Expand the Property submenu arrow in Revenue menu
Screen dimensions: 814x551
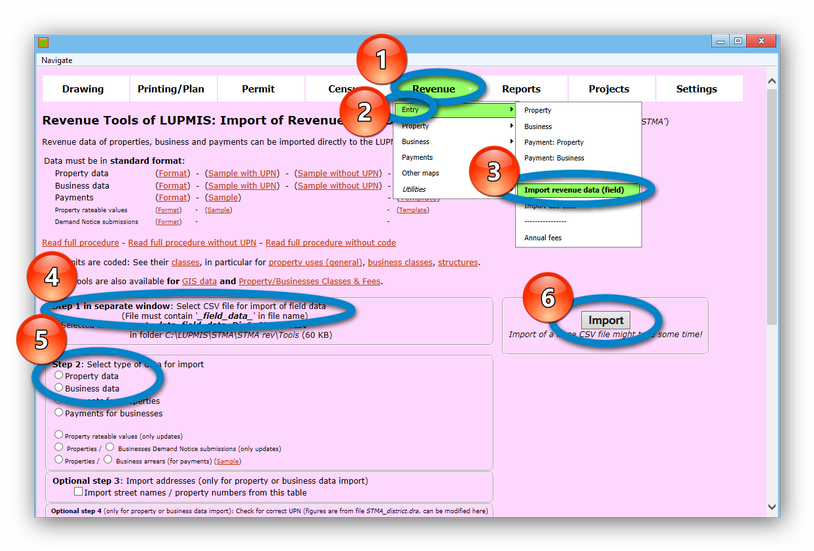511,126
